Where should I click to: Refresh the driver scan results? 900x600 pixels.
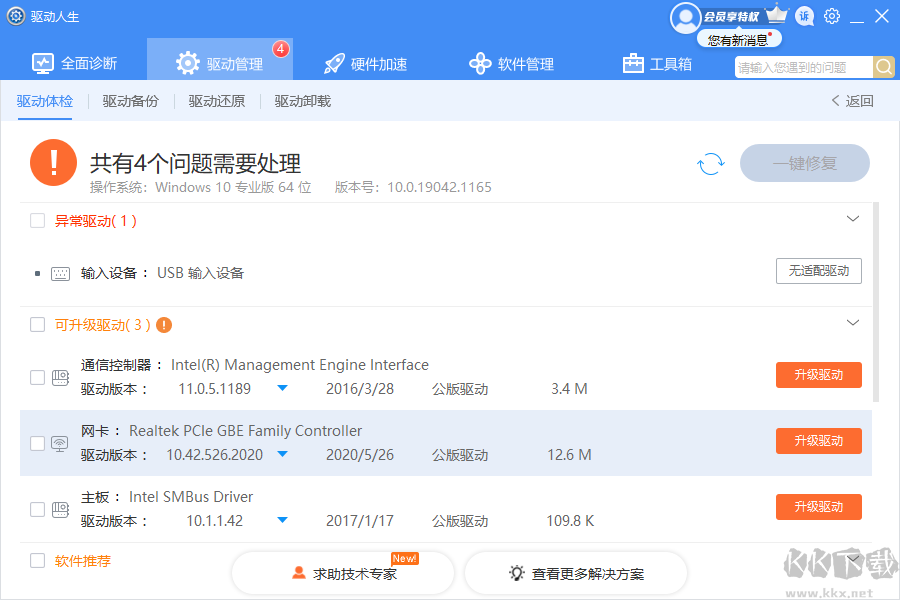pyautogui.click(x=711, y=164)
